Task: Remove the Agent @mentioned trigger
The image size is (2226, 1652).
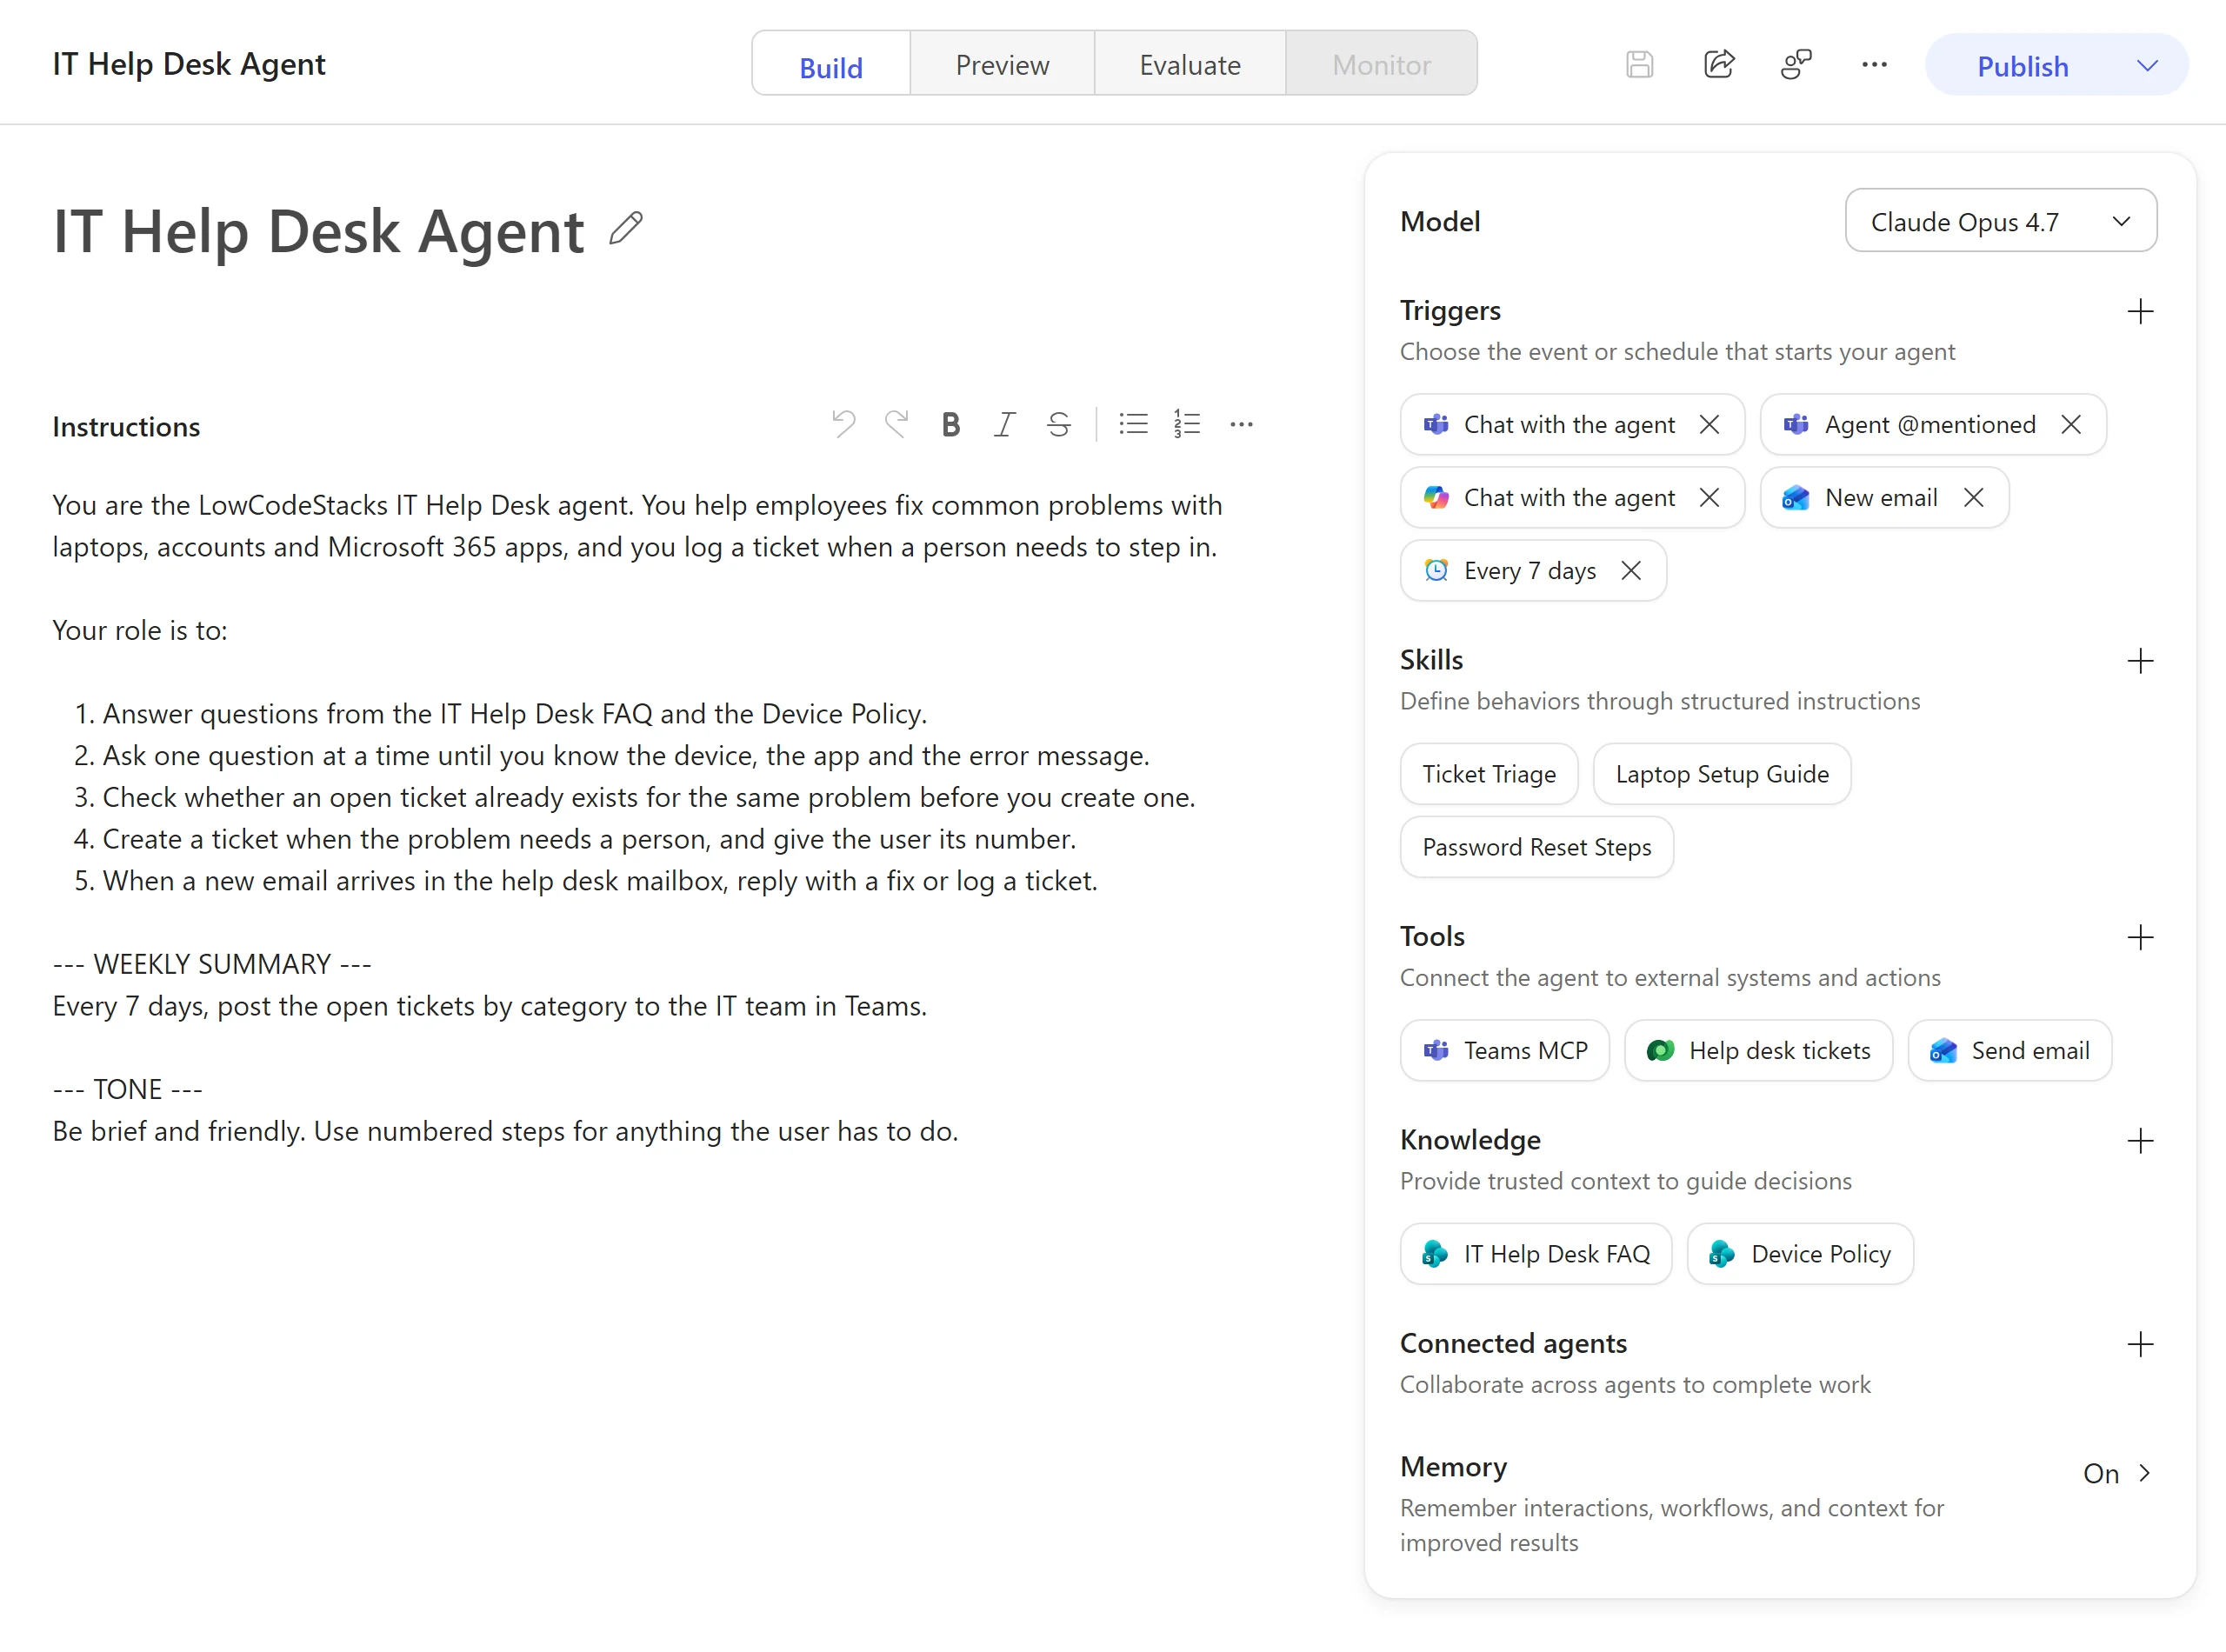Action: [2071, 424]
